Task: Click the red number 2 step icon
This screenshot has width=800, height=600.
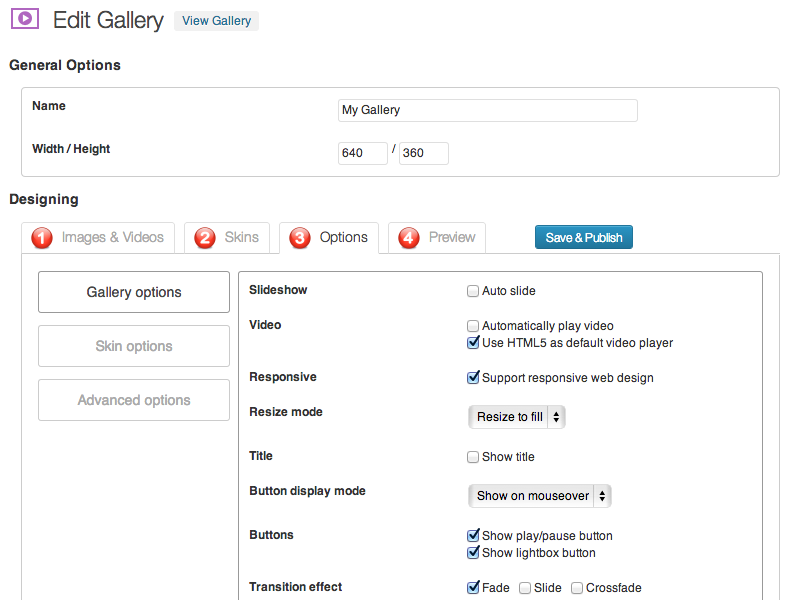Action: pyautogui.click(x=205, y=238)
